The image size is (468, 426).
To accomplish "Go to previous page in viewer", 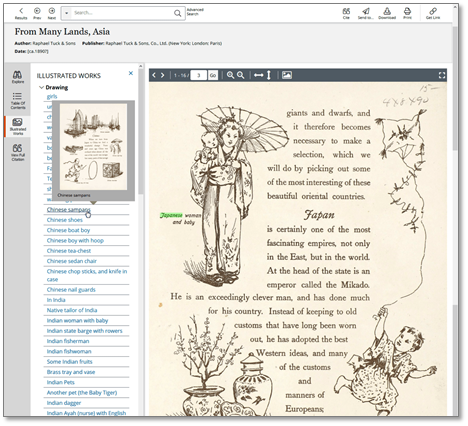I will (154, 75).
